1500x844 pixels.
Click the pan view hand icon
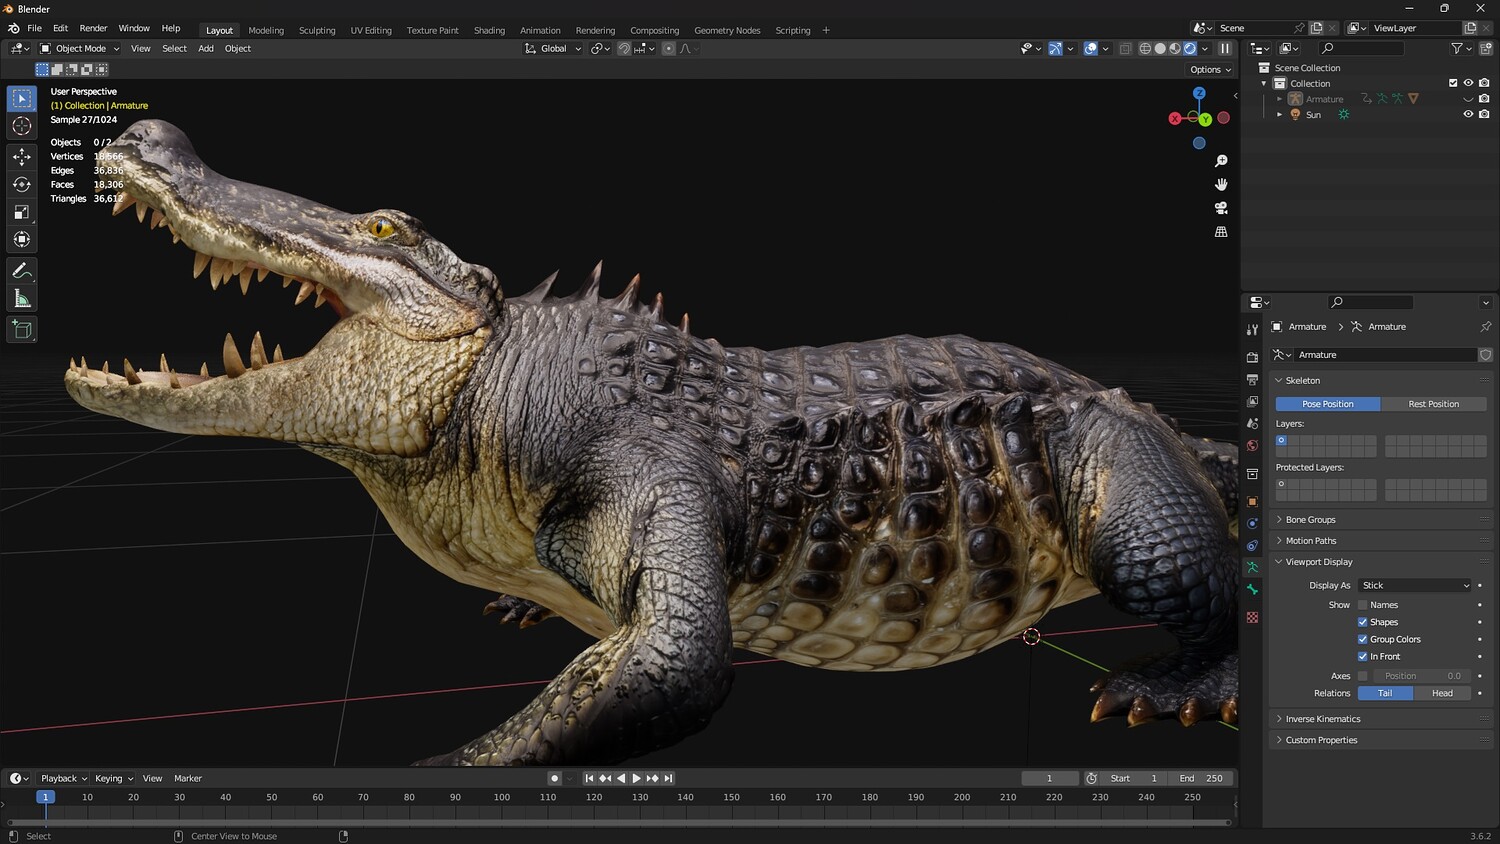pos(1221,184)
